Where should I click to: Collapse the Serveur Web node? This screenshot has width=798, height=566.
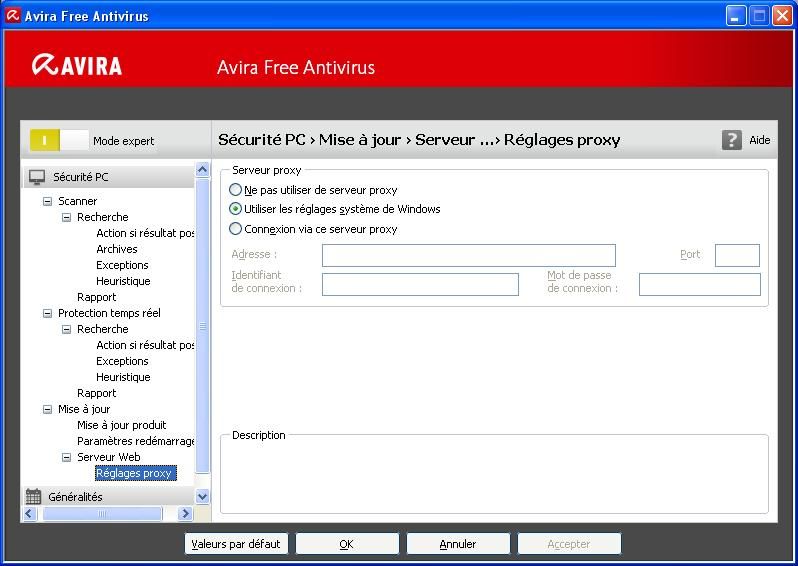pos(66,457)
